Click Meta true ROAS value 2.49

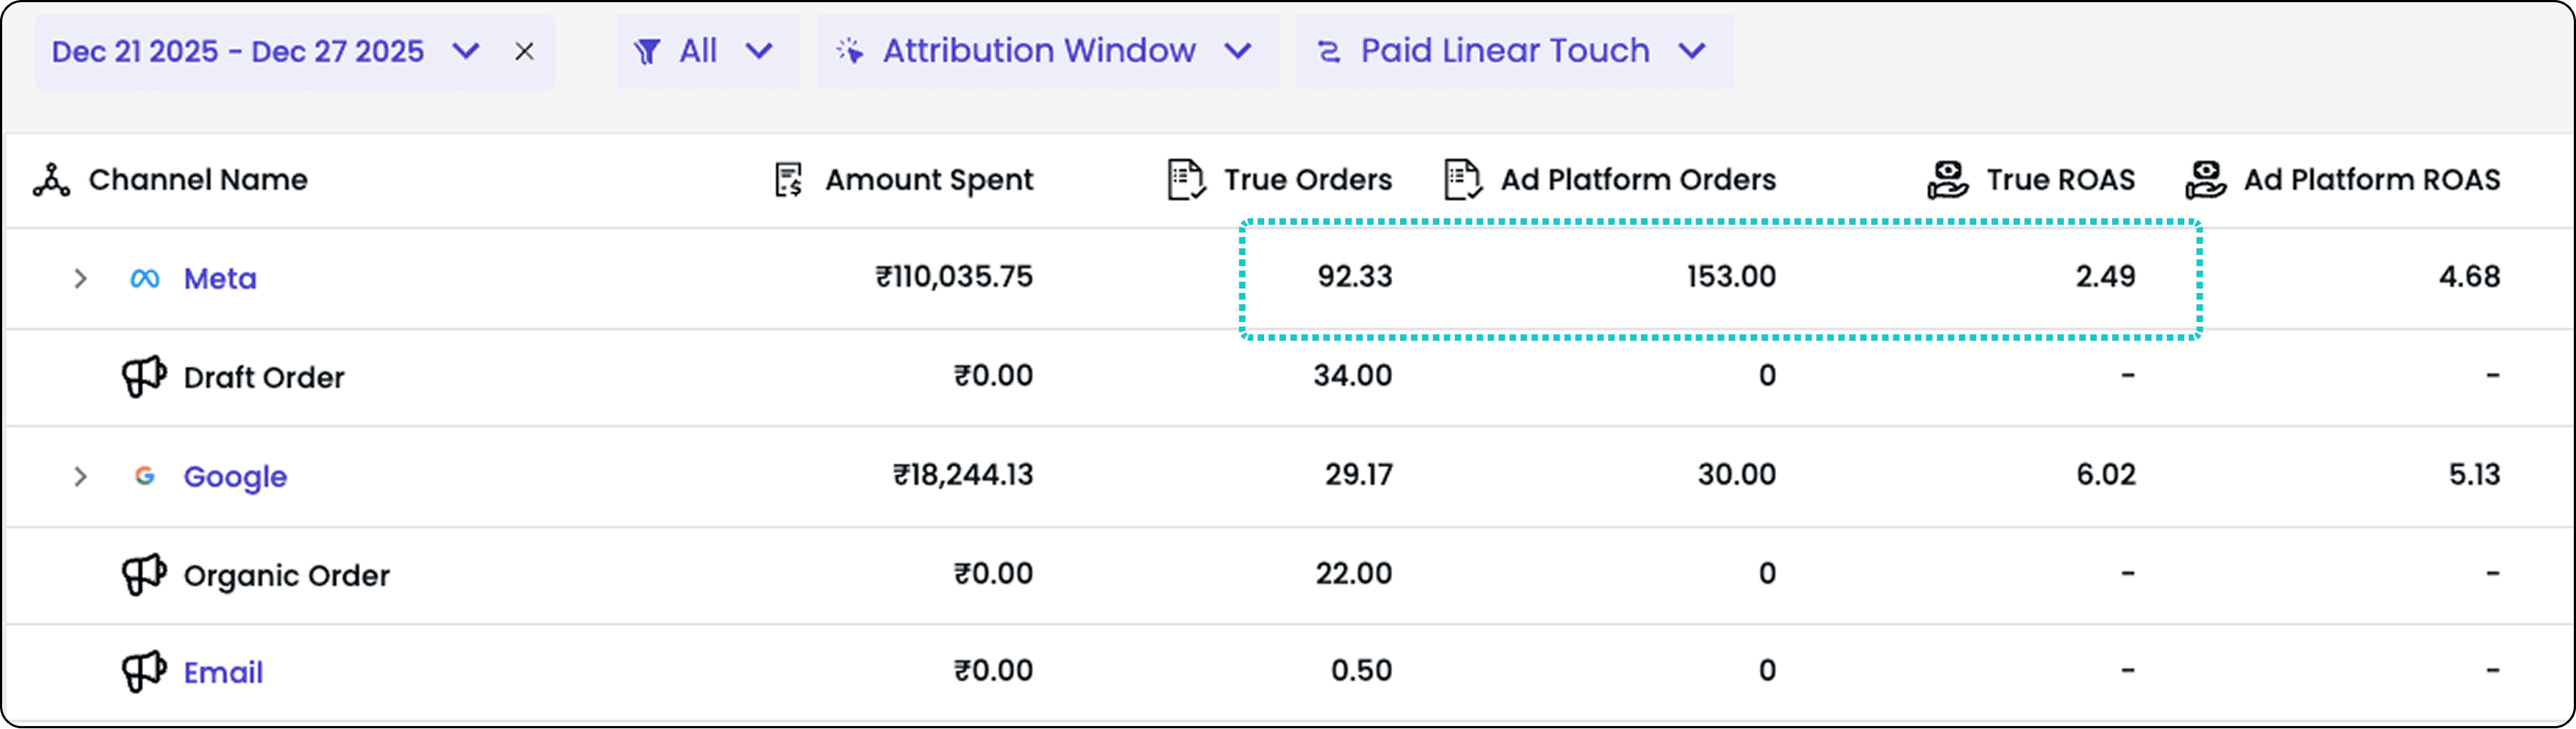[2105, 277]
